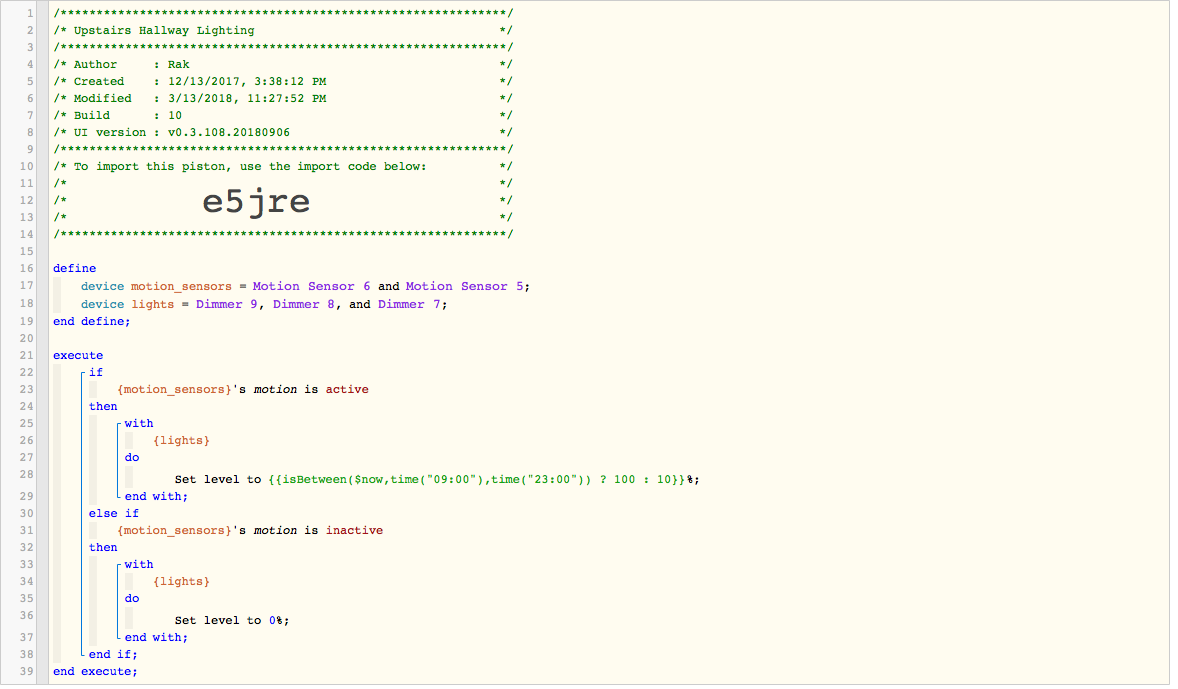This screenshot has height=689, width=1178.
Task: Click line number 16 in the gutter
Action: pos(26,269)
